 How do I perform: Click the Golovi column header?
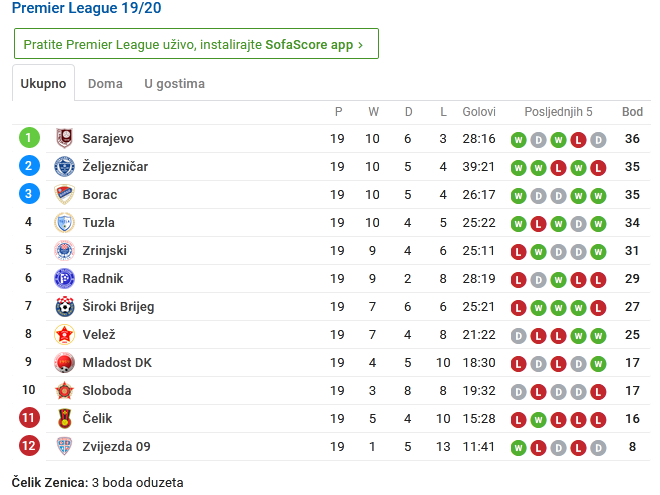coord(479,112)
